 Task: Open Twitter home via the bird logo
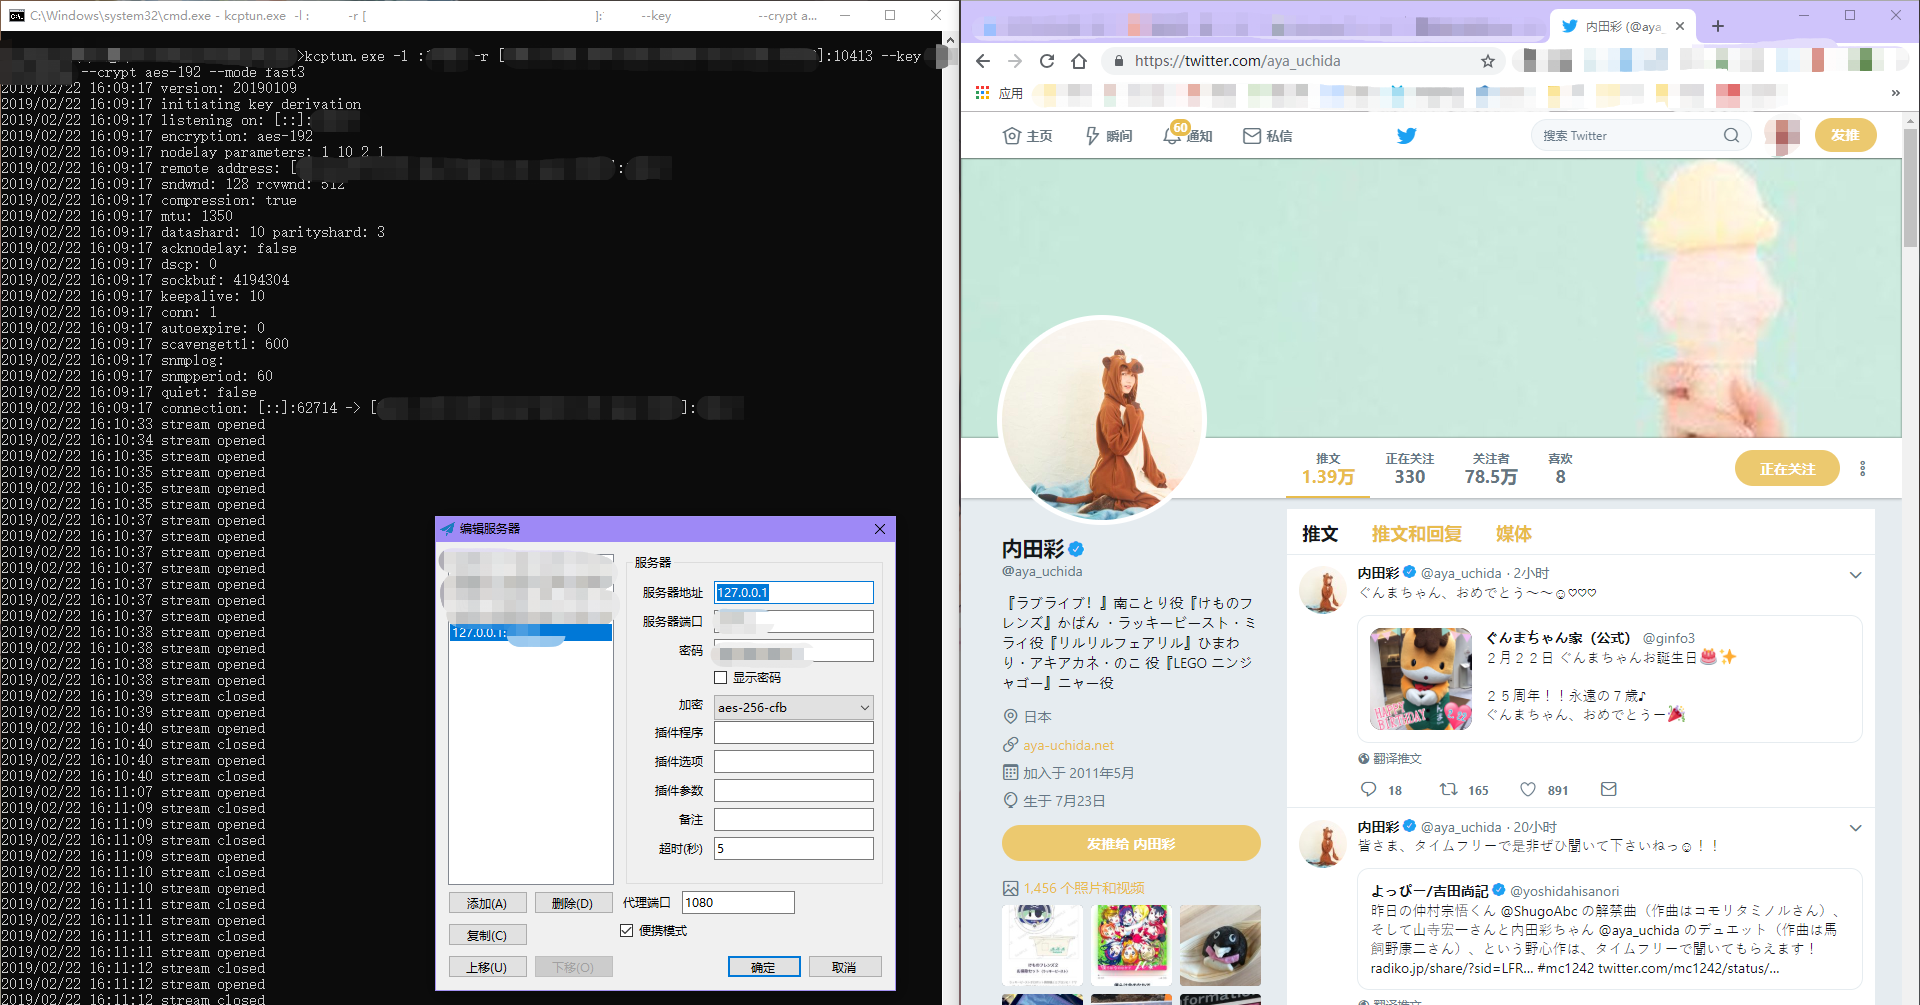coord(1406,135)
